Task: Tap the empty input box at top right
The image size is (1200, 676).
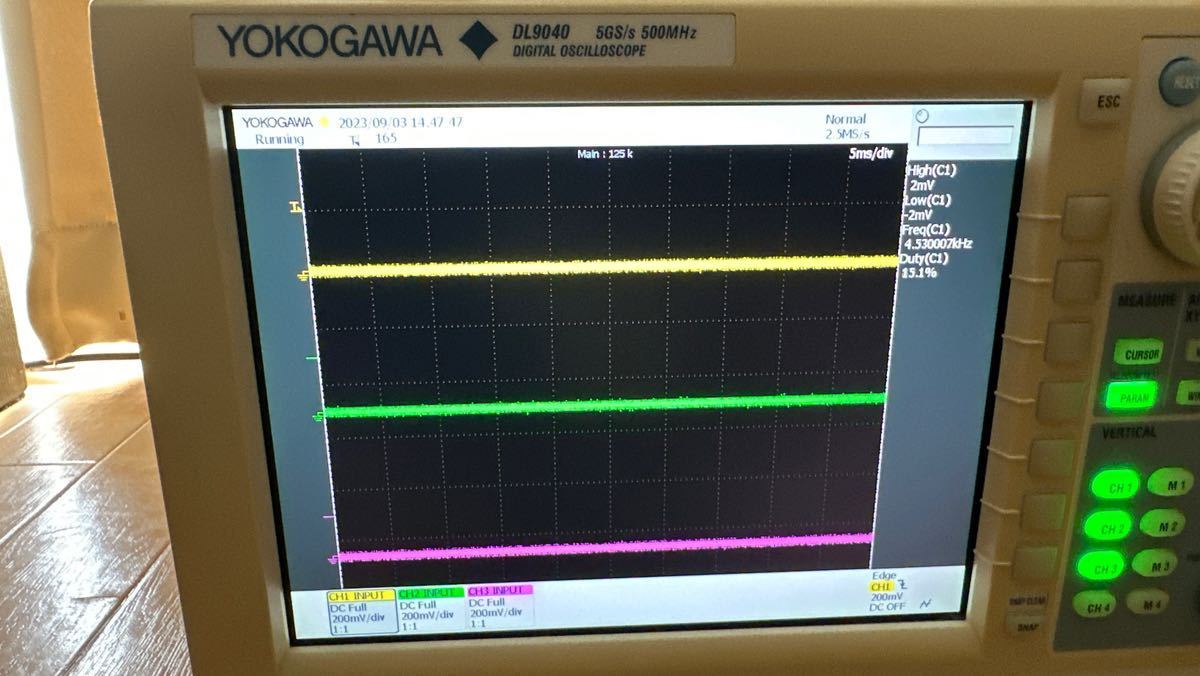Action: tap(965, 135)
